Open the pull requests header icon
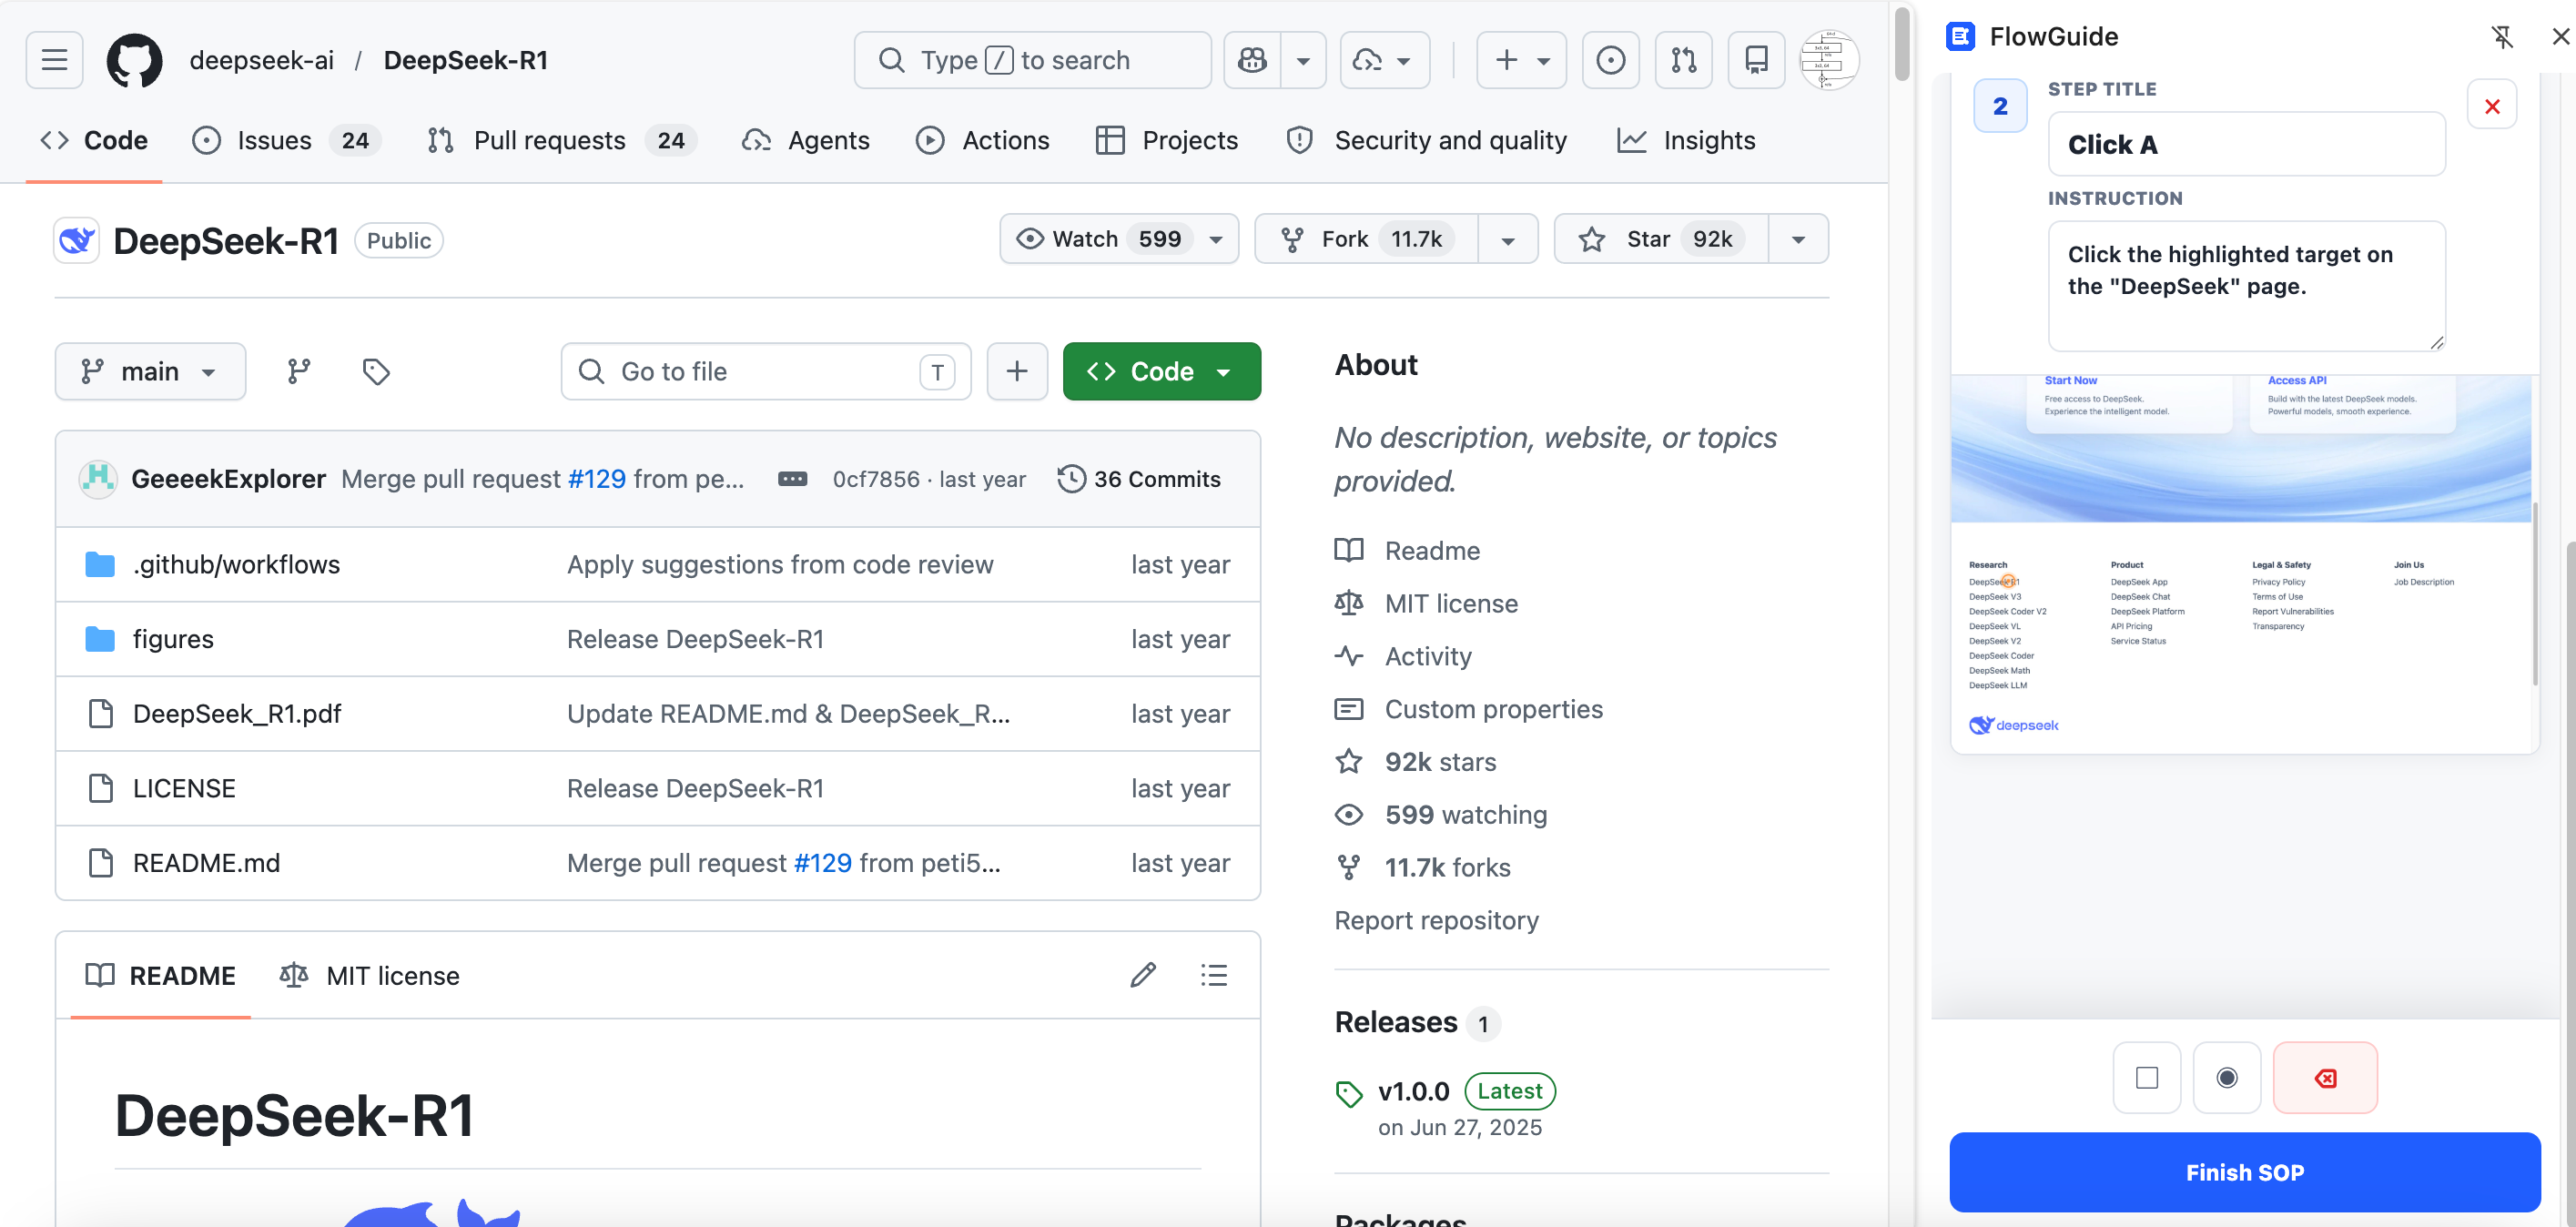The height and width of the screenshot is (1227, 2576). (x=1683, y=60)
